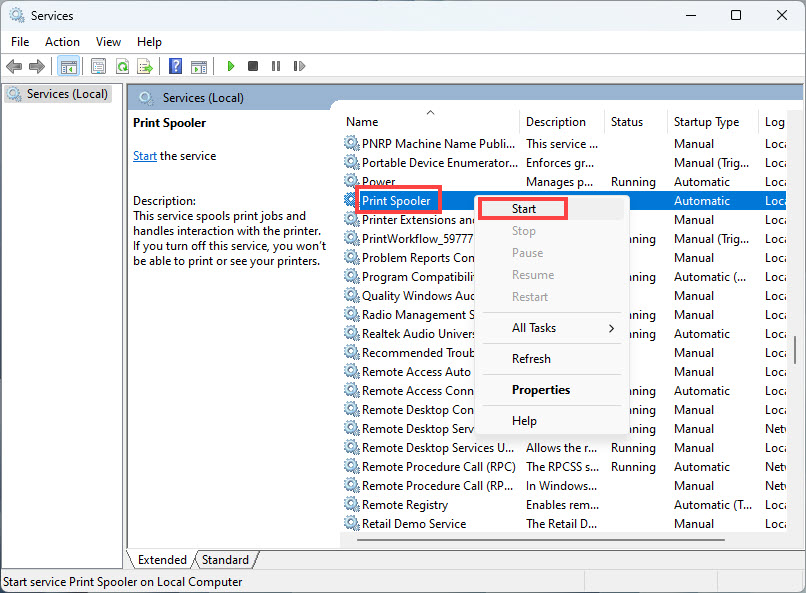Click the Properties toolbar icon
The image size is (806, 593).
pos(97,66)
